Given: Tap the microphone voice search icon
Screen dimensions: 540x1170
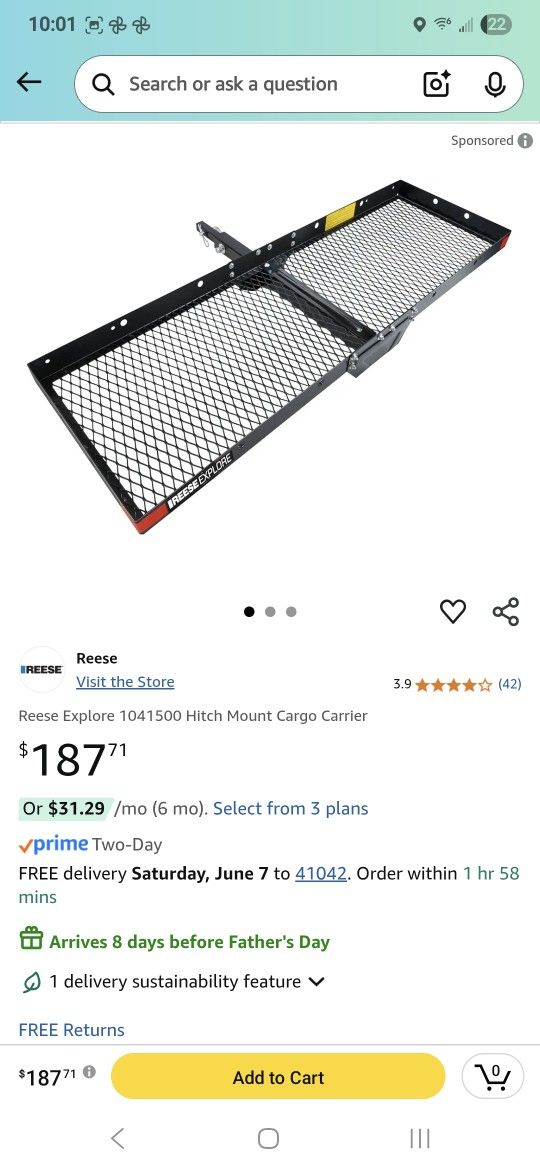Looking at the screenshot, I should coord(494,84).
